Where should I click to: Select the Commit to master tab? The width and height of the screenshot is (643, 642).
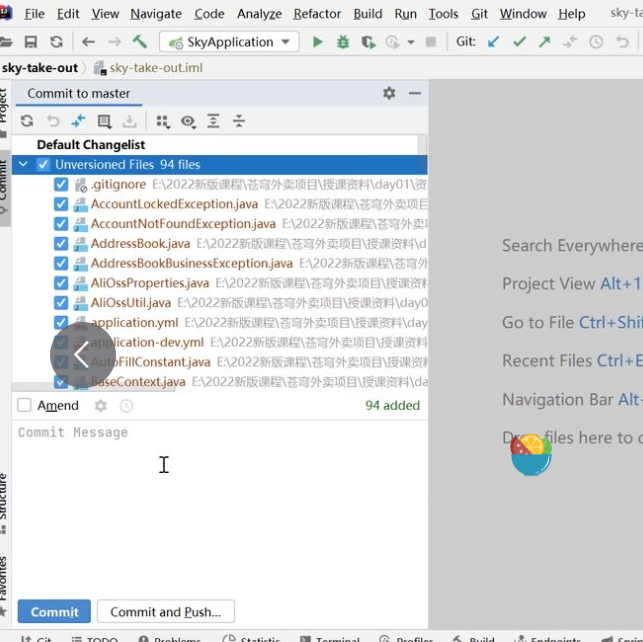[78, 93]
